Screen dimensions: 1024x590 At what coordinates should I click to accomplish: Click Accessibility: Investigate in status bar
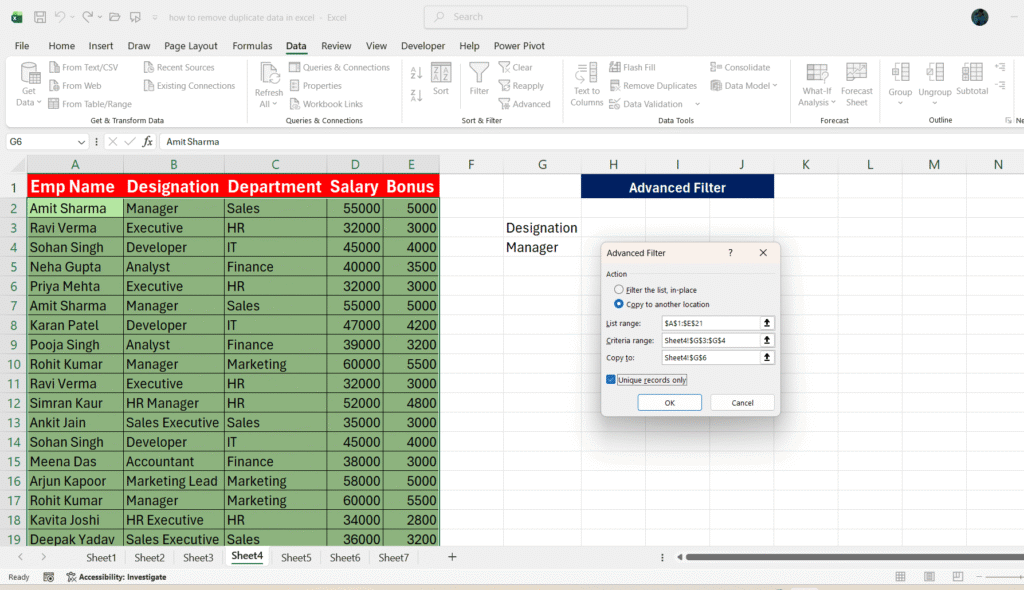(116, 577)
